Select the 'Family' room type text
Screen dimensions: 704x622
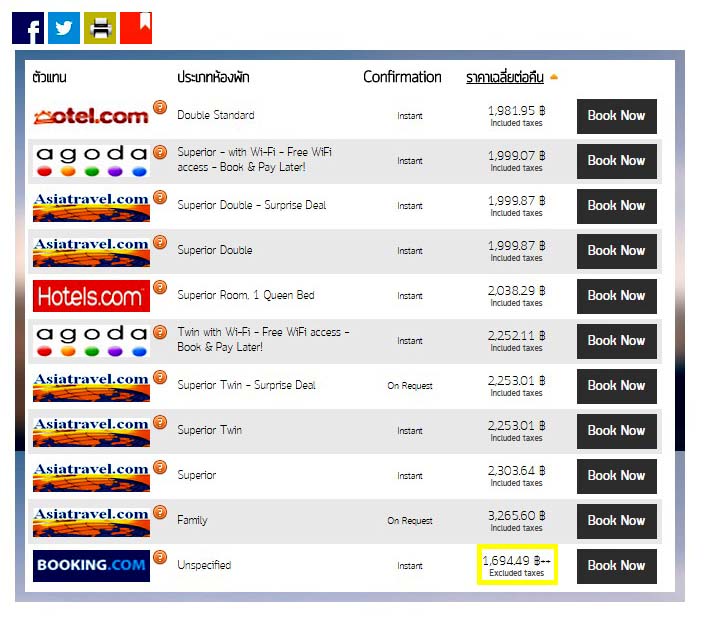192,520
